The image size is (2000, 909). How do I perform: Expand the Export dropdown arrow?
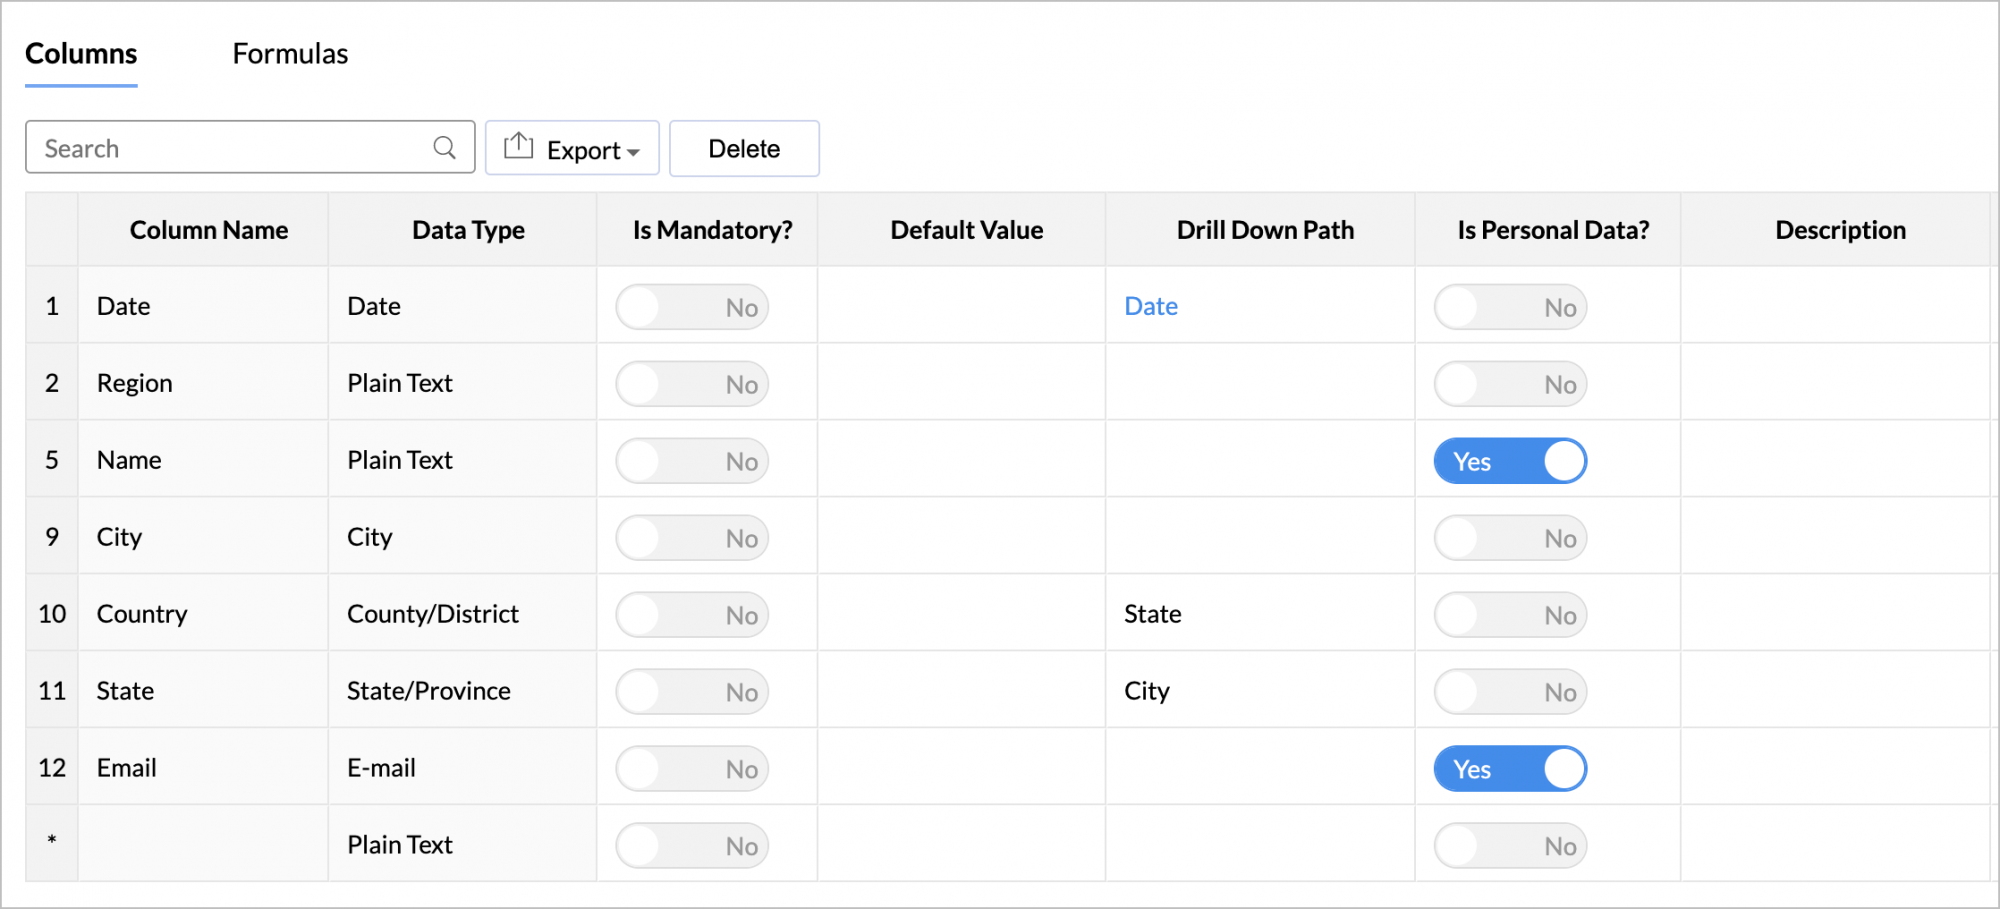(x=633, y=152)
